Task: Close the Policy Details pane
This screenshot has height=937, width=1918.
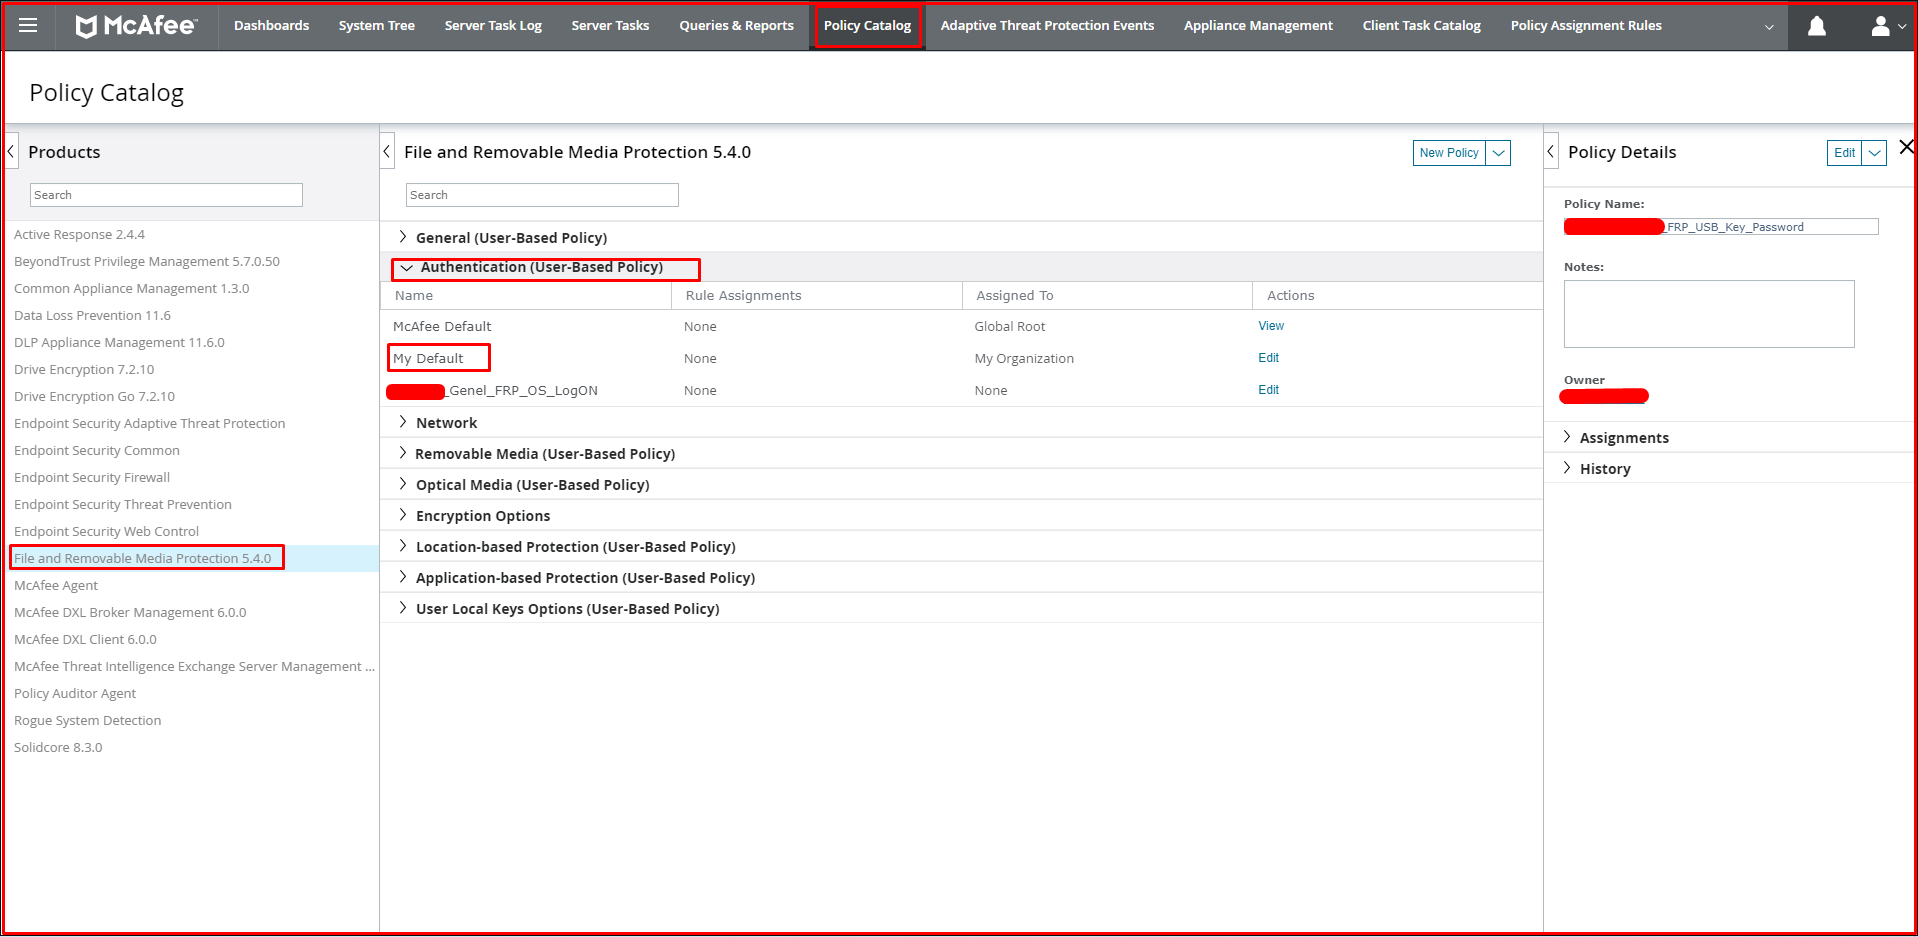Action: point(1906,147)
